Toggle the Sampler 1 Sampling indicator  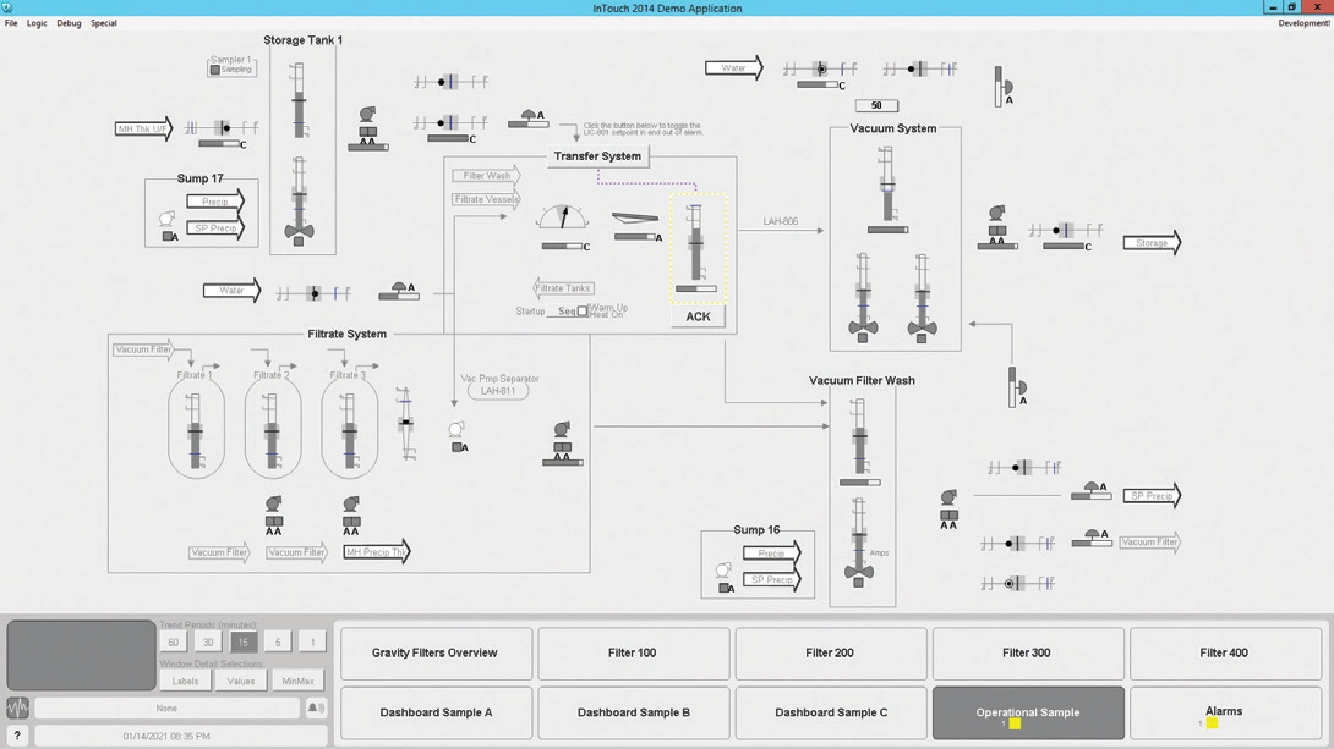point(215,70)
